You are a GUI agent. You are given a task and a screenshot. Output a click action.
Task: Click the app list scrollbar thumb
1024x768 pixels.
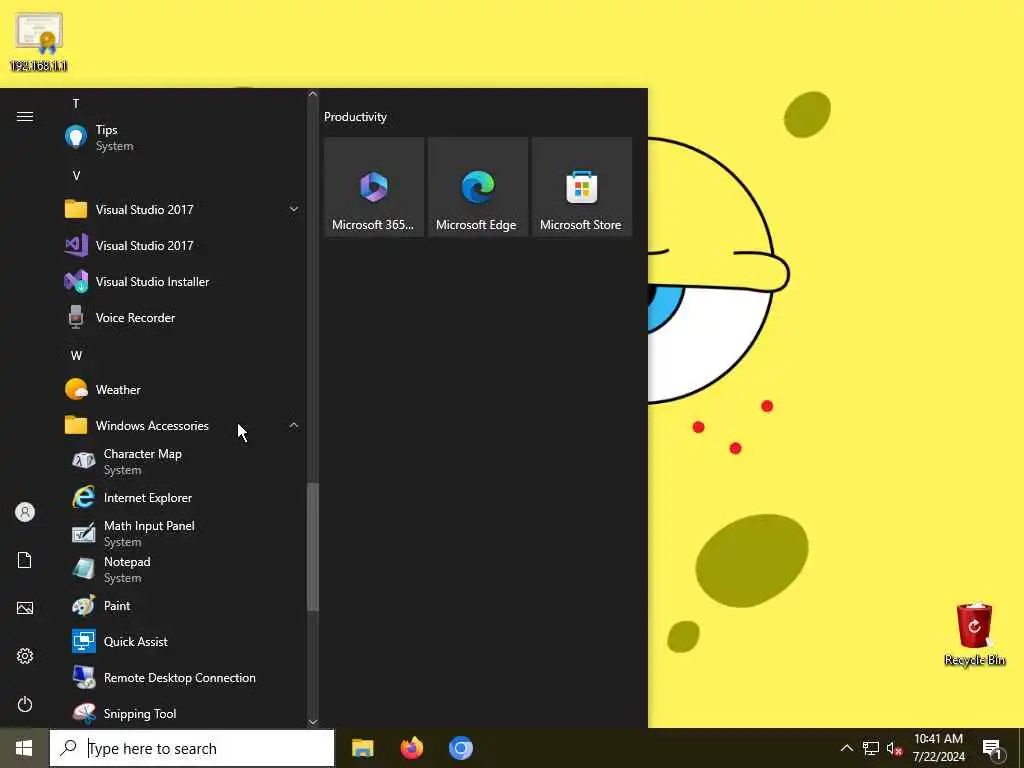coord(313,547)
